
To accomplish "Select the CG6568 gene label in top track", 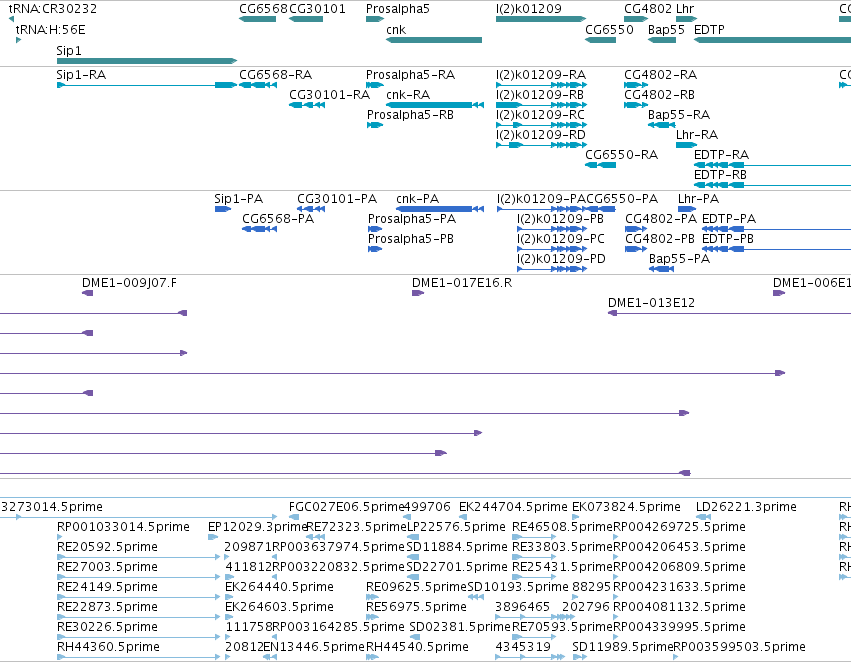I will pyautogui.click(x=263, y=9).
